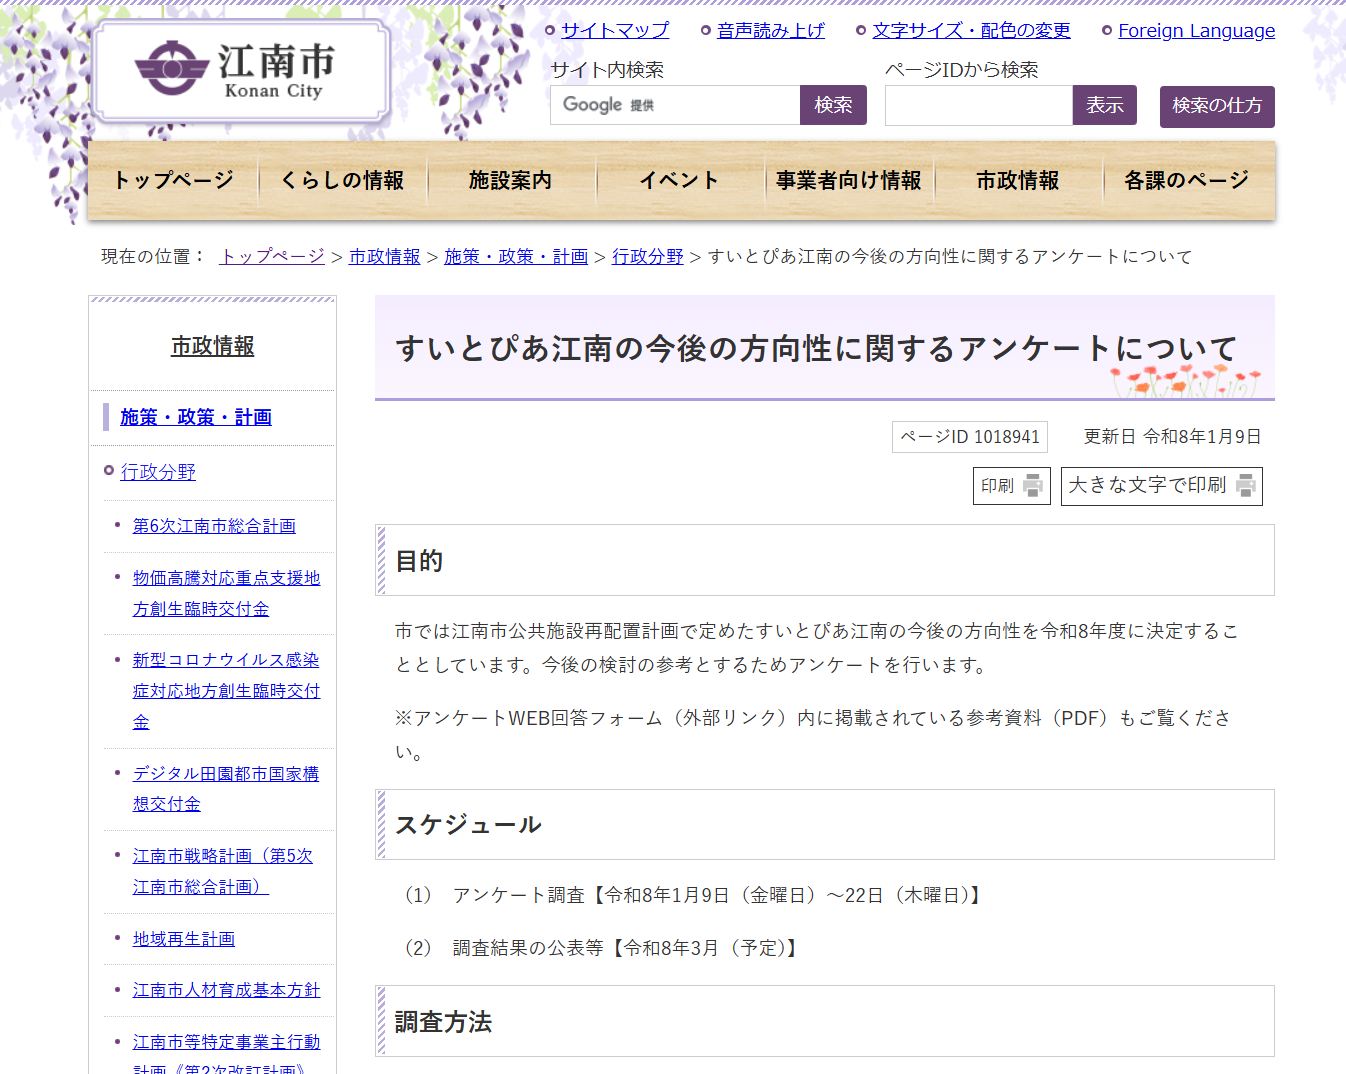This screenshot has height=1074, width=1346.
Task: Click the 大きな文字で印刷 print button
Action: coord(1160,486)
